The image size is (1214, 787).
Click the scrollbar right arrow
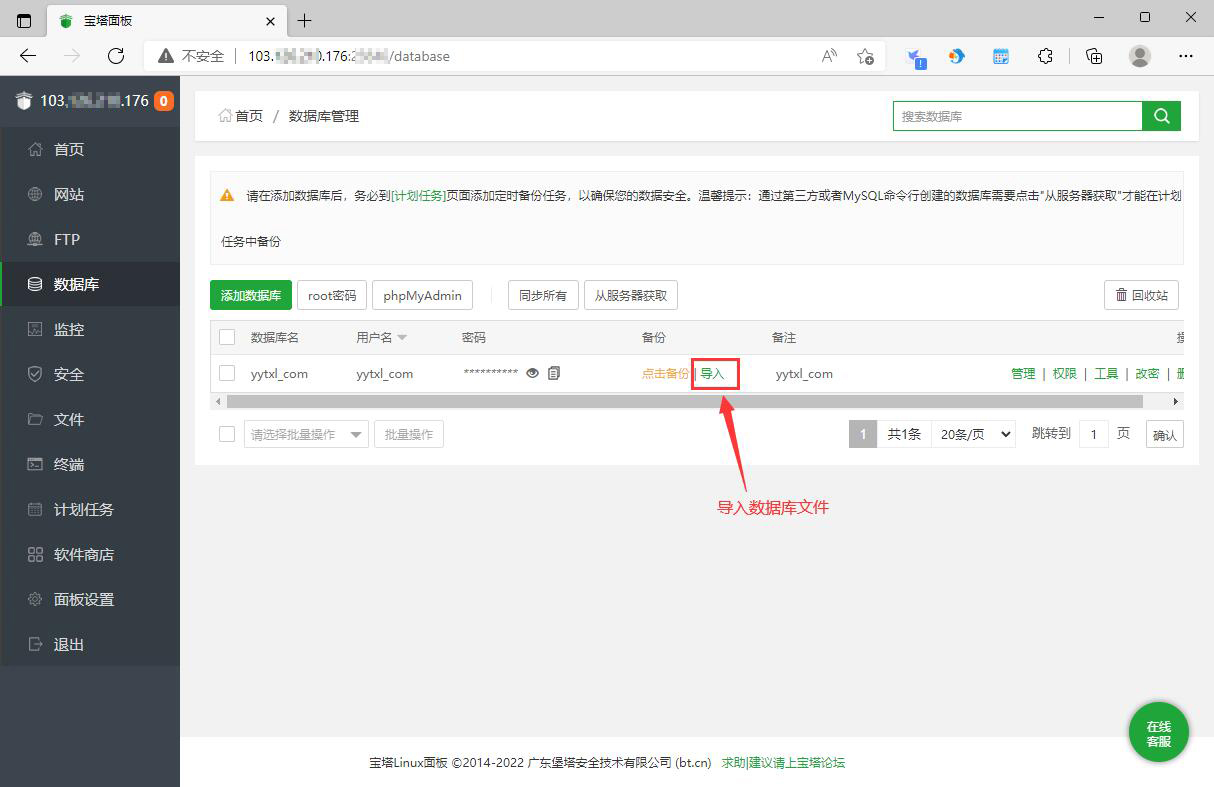(x=1176, y=401)
